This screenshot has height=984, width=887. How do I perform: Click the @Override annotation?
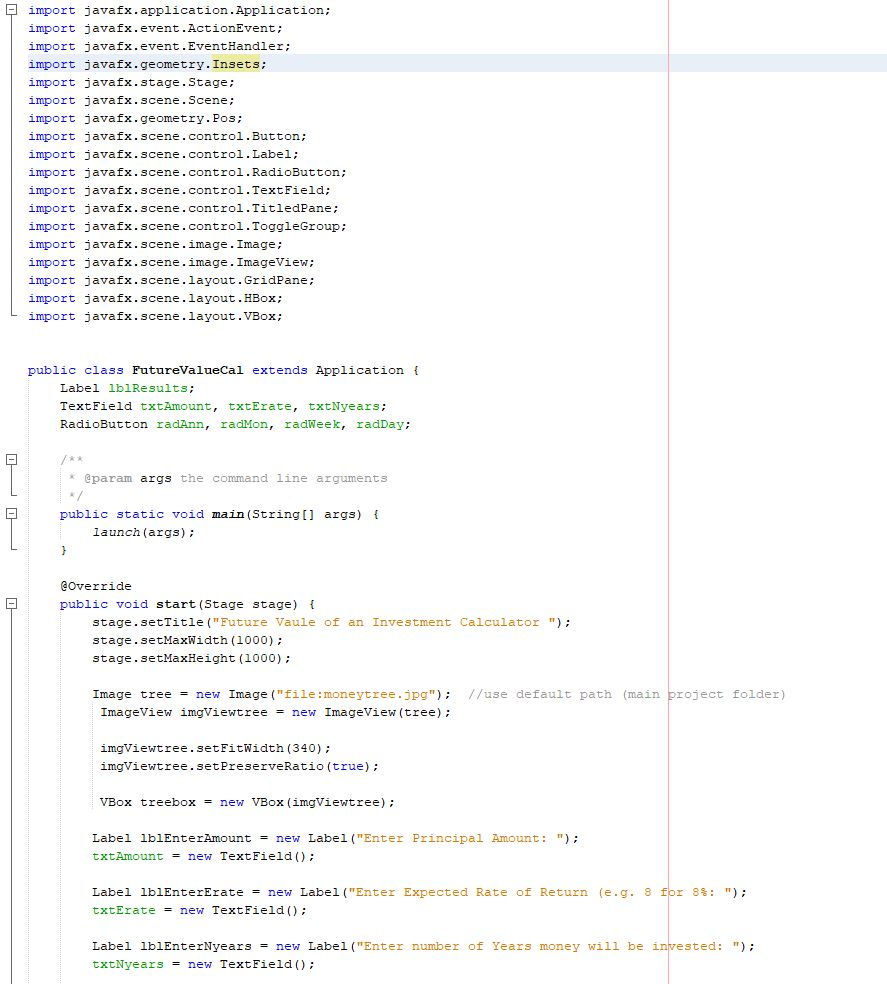coord(95,586)
